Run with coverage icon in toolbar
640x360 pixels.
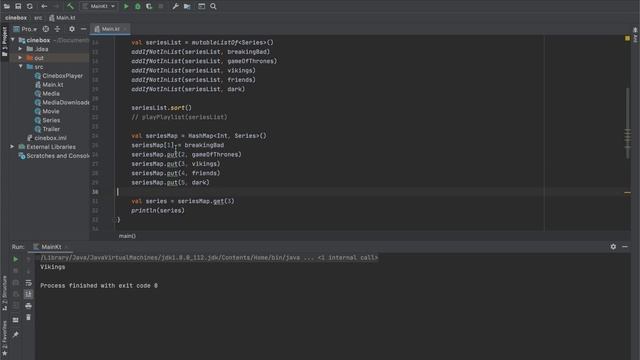pyautogui.click(x=149, y=6)
